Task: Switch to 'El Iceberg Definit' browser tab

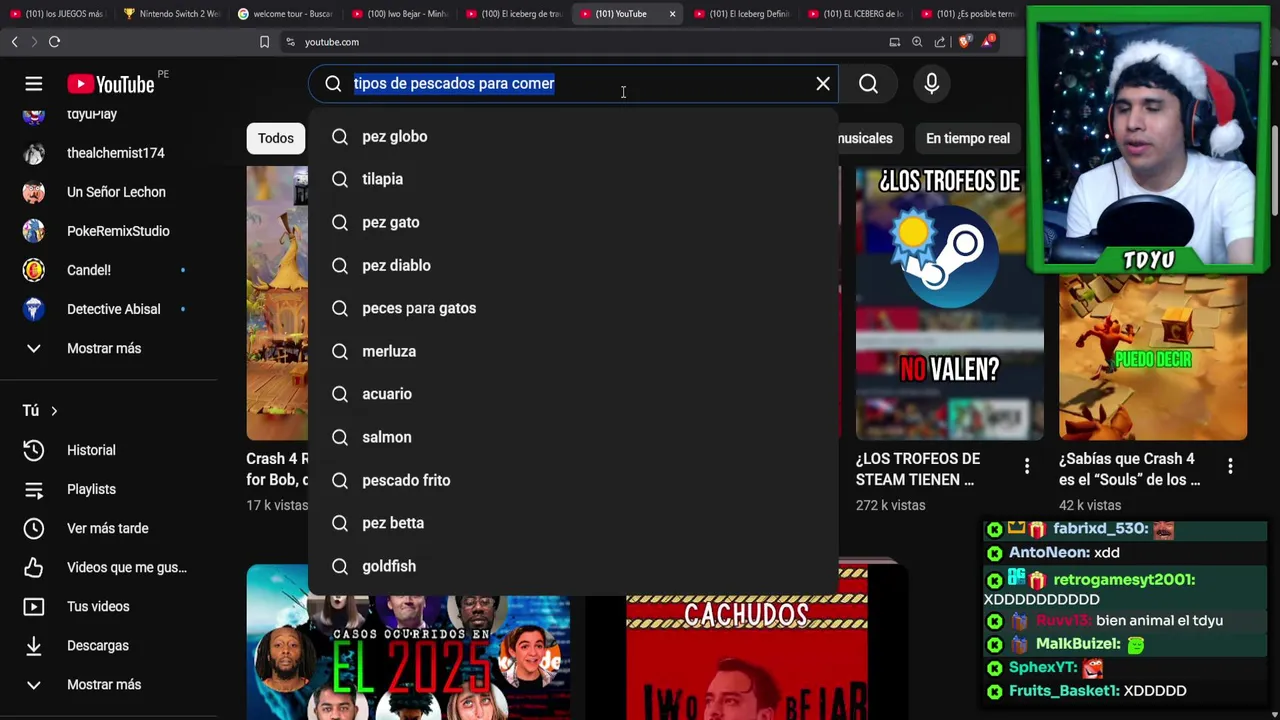Action: 741,14
